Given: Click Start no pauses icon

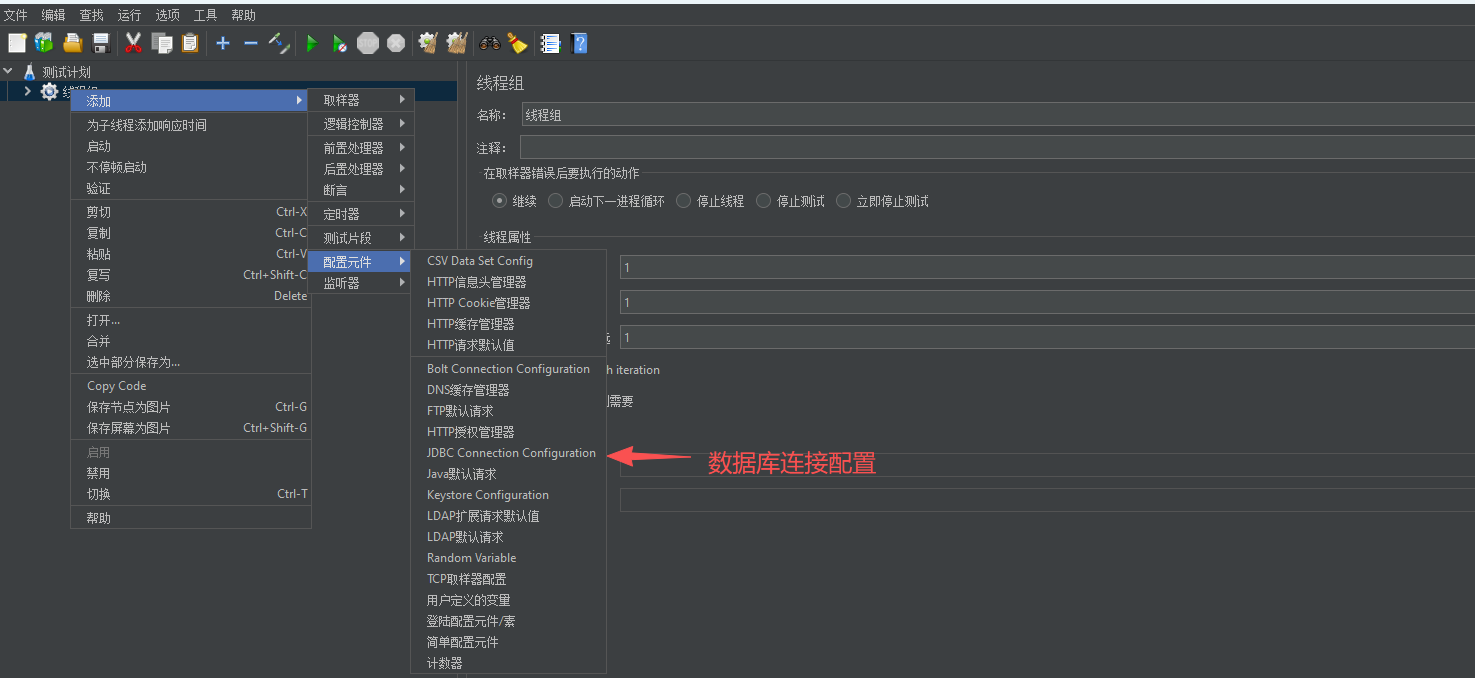Looking at the screenshot, I should pos(340,43).
